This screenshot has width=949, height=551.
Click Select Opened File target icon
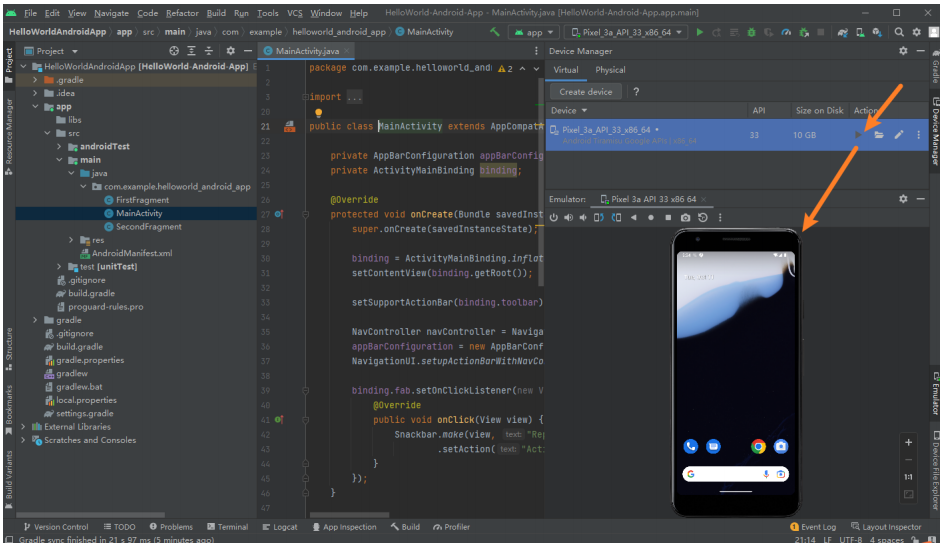(x=174, y=51)
